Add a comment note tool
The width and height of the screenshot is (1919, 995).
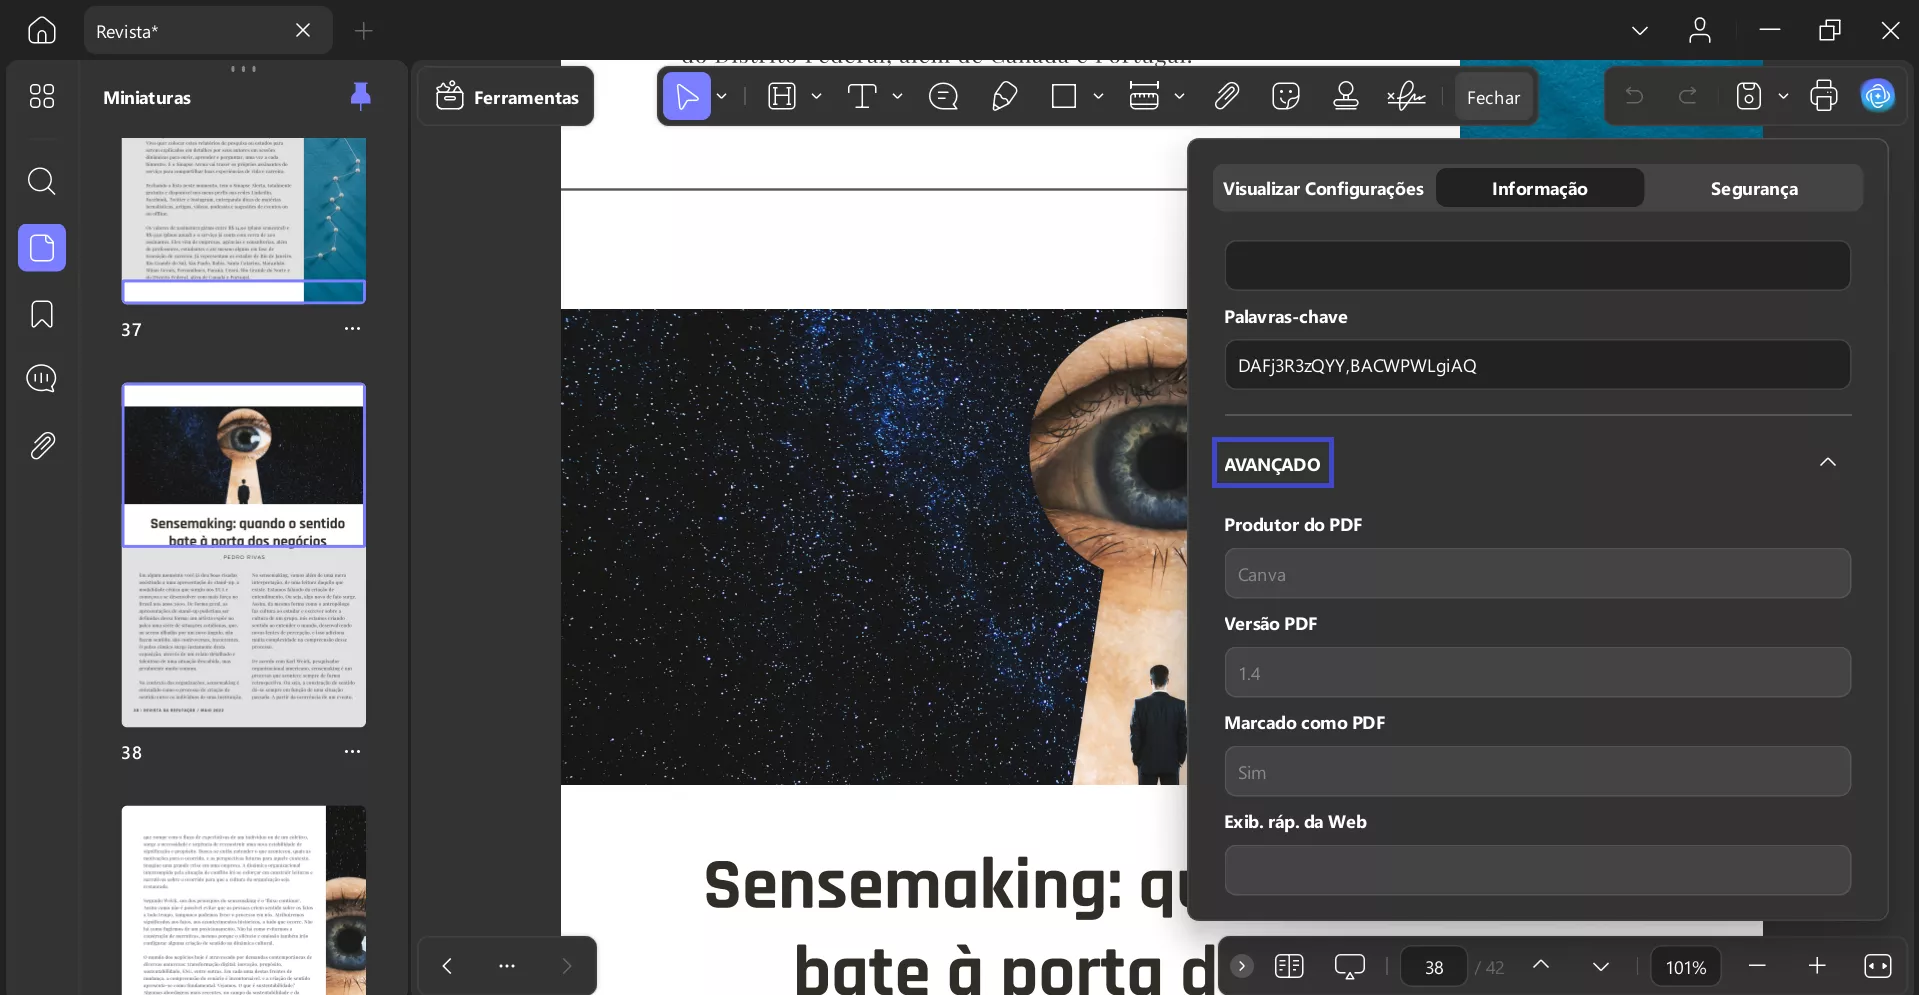(x=943, y=96)
